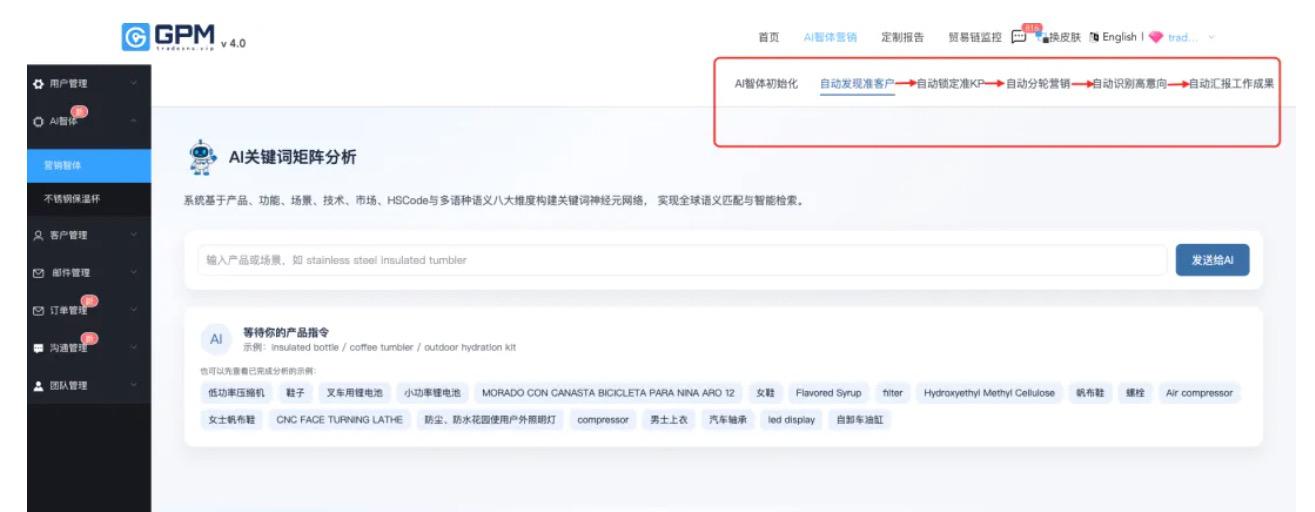Click the AI robot mascot icon
1315x512 pixels.
tap(203, 157)
